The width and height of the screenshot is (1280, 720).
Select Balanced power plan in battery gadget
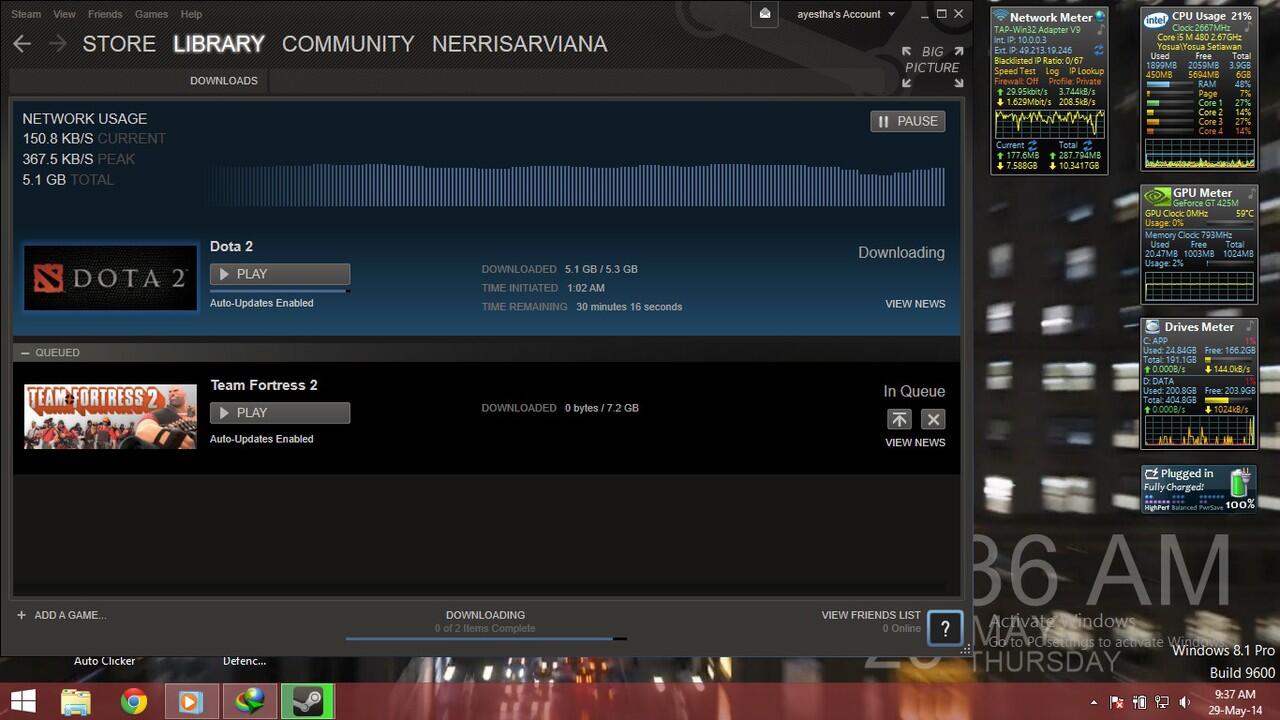coord(1184,507)
